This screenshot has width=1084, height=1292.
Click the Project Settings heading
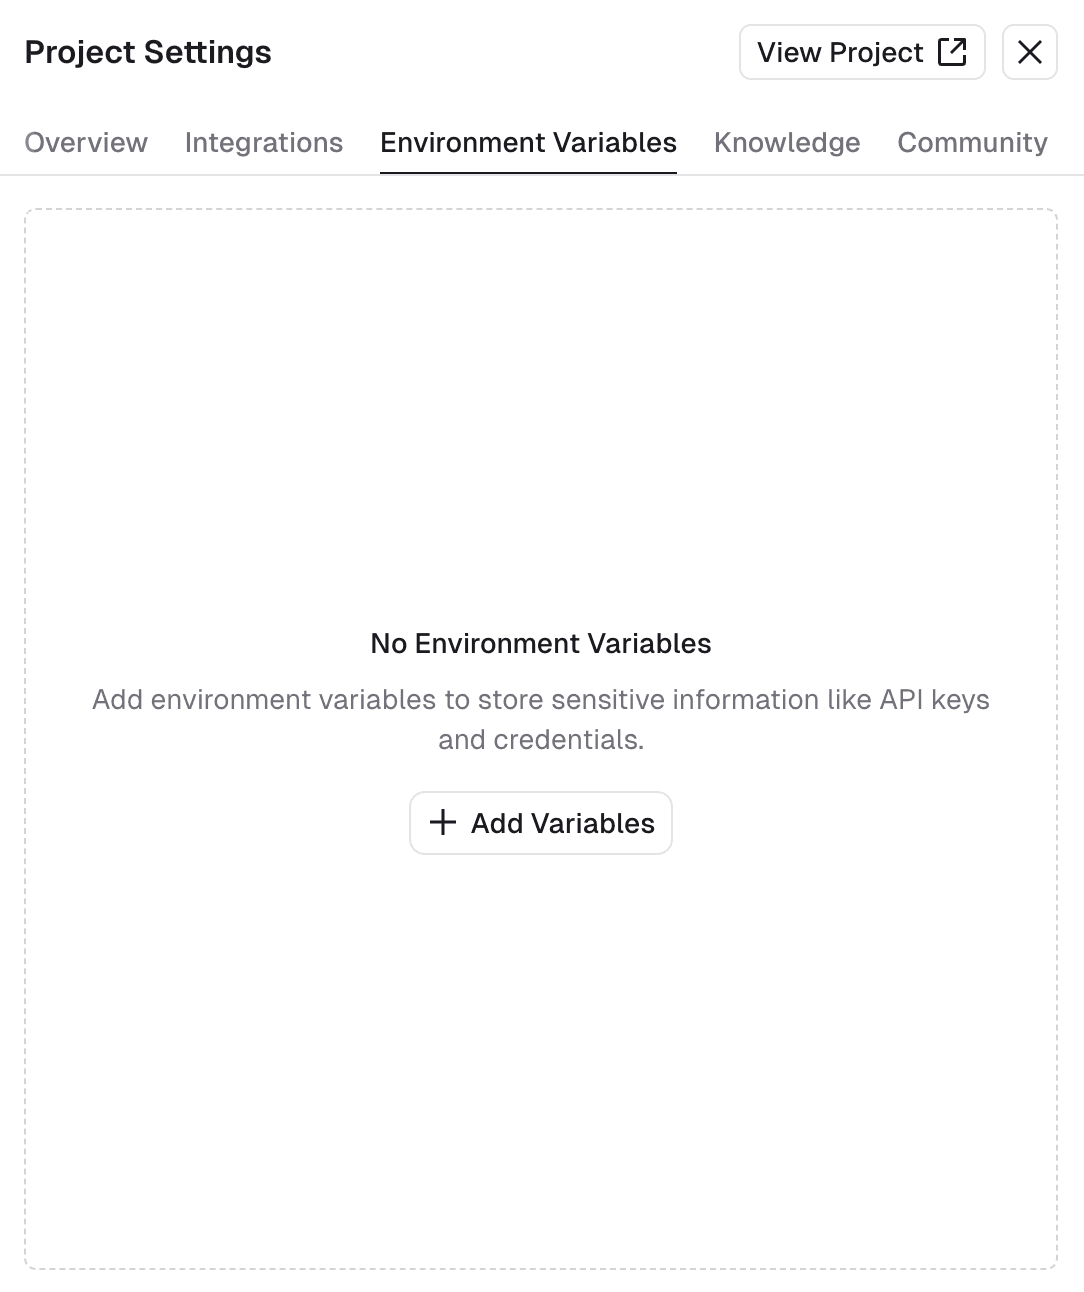coord(148,51)
